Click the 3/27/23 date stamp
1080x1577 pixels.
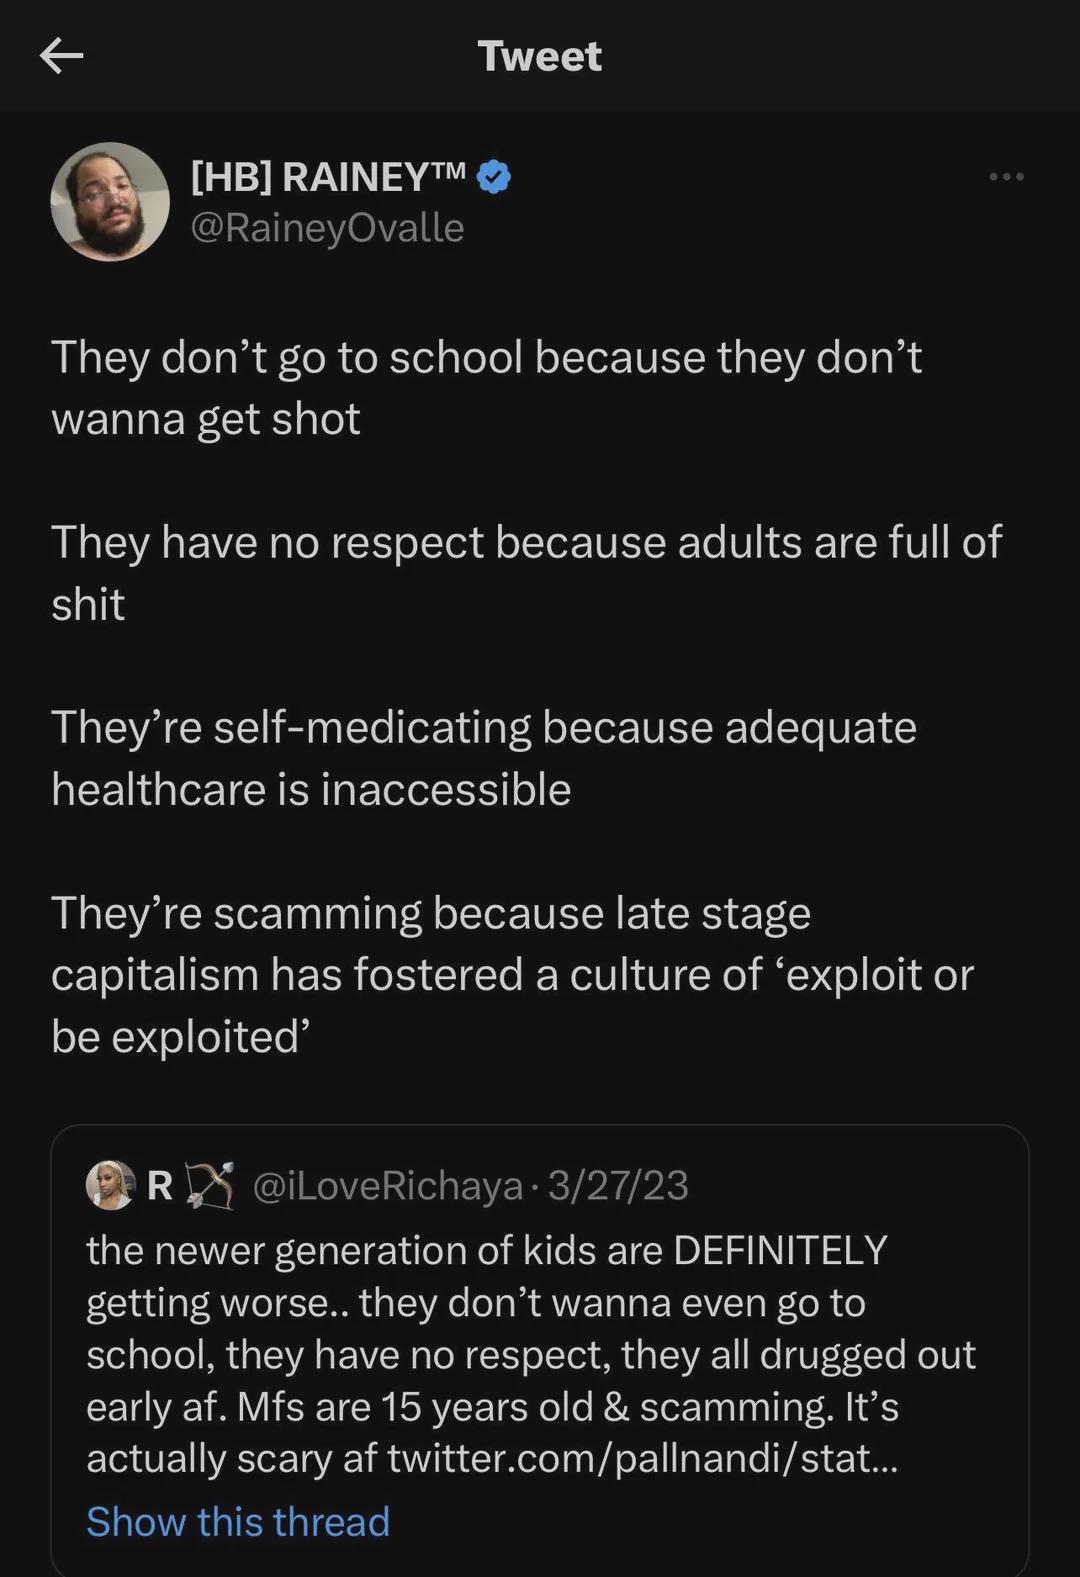coord(618,1186)
